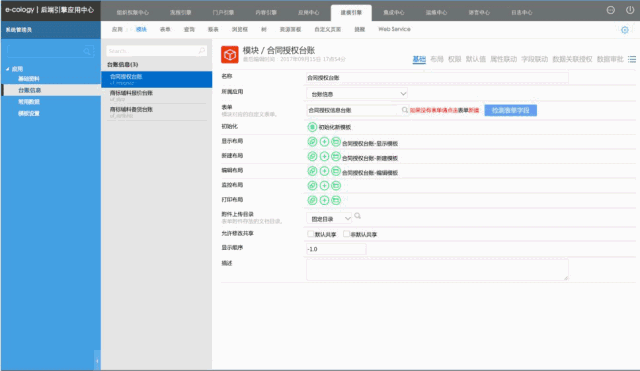Open the 固定目录 dropdown
The height and width of the screenshot is (371, 640).
click(329, 219)
